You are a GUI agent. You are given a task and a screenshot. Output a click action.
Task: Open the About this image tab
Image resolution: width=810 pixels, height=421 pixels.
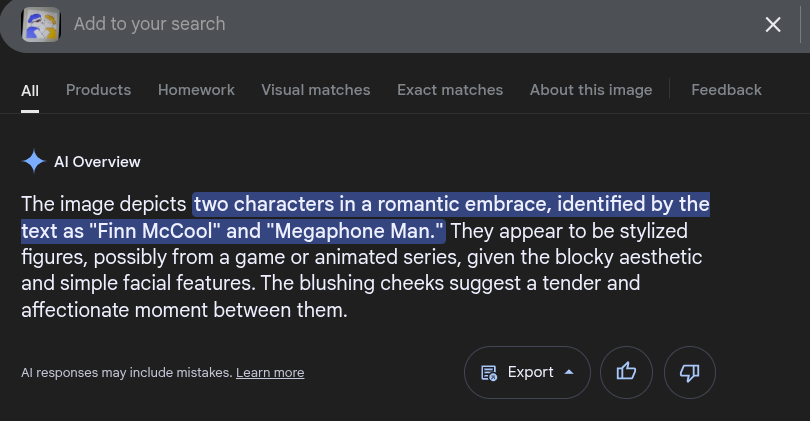[x=591, y=90]
